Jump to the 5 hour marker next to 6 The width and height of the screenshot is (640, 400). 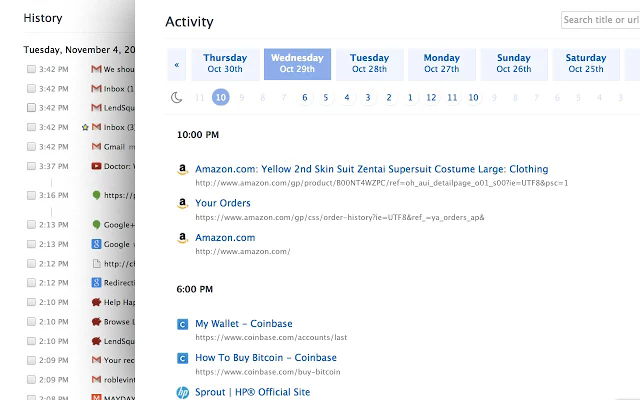click(326, 98)
